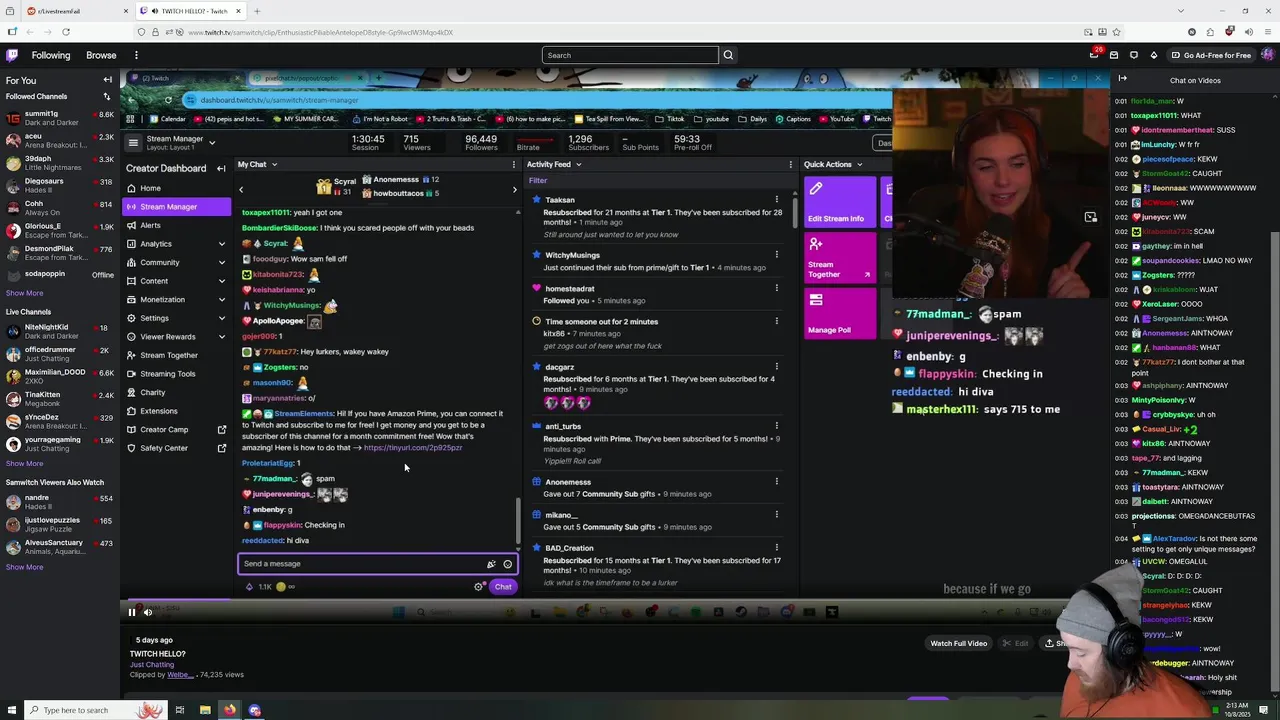1280x720 pixels.
Task: Reload the browser page
Action: 66,32
